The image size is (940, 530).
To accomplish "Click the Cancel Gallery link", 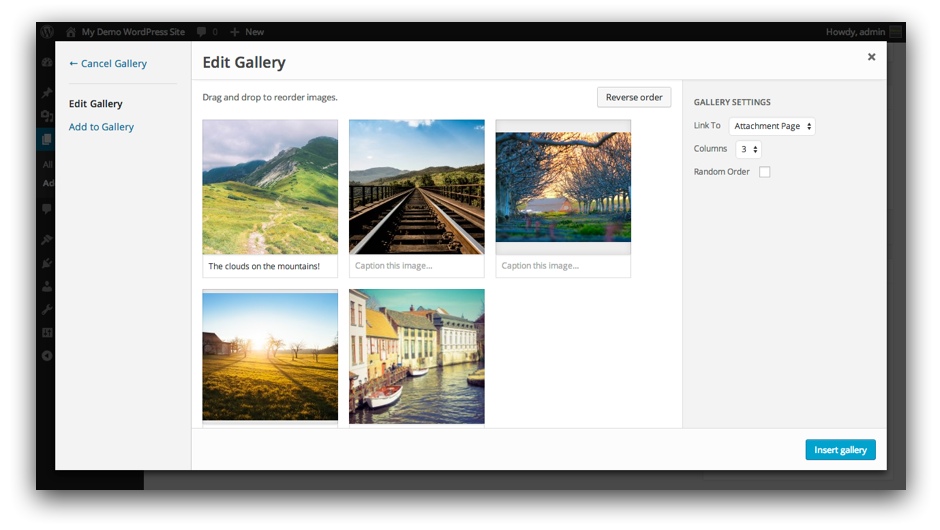I will pyautogui.click(x=108, y=64).
